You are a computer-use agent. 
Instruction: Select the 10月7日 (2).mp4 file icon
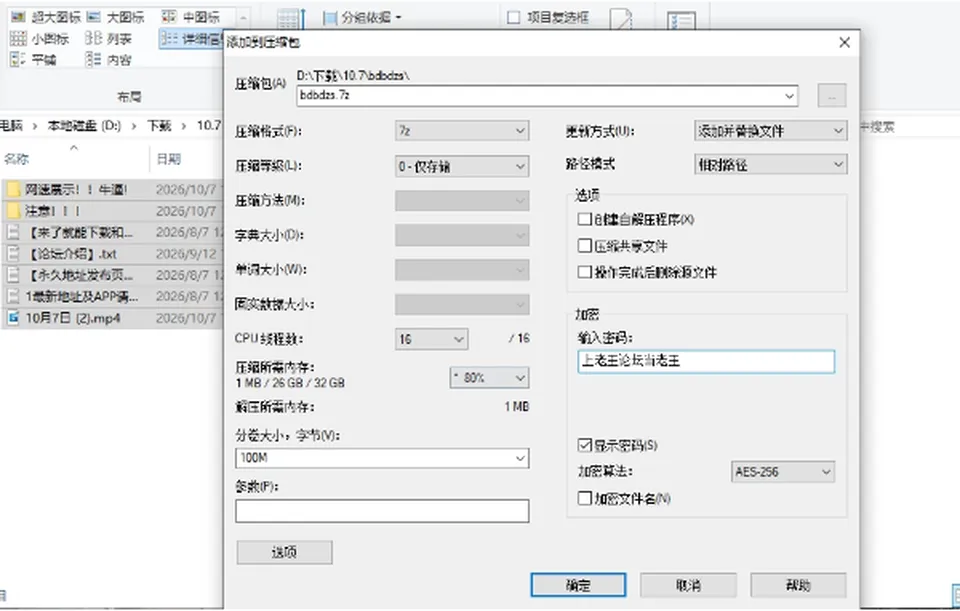tap(13, 318)
